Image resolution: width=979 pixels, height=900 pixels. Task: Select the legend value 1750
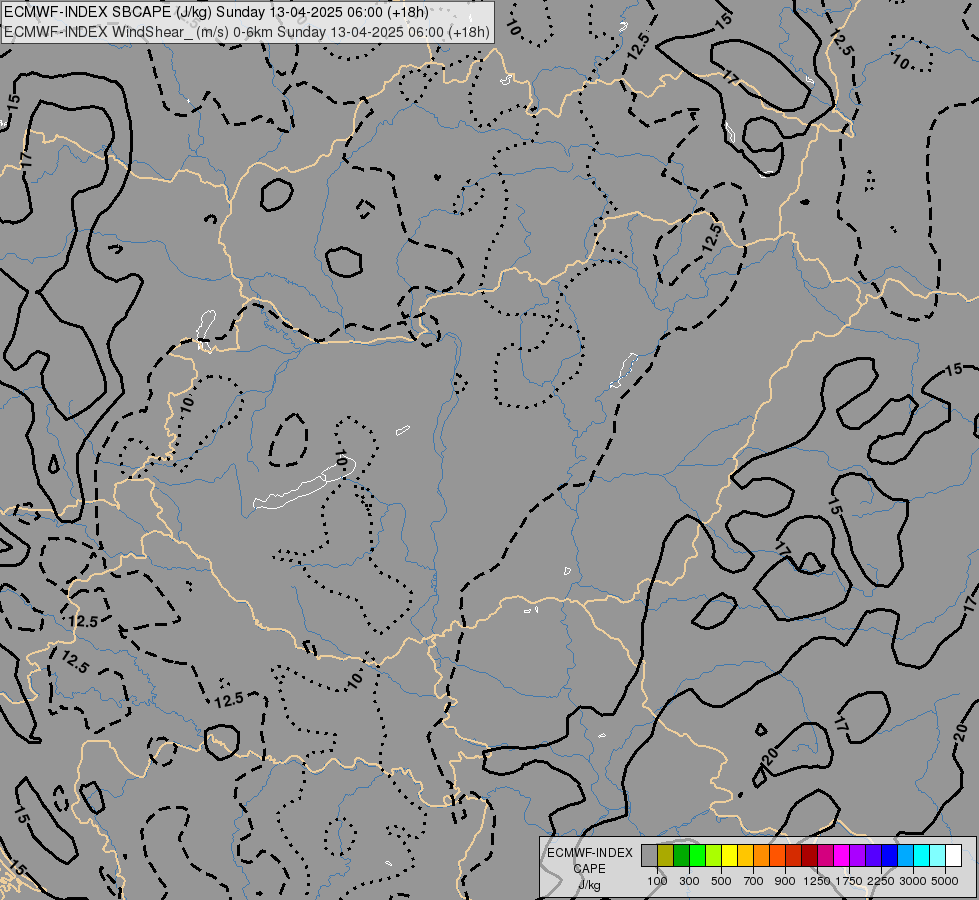[x=849, y=881]
